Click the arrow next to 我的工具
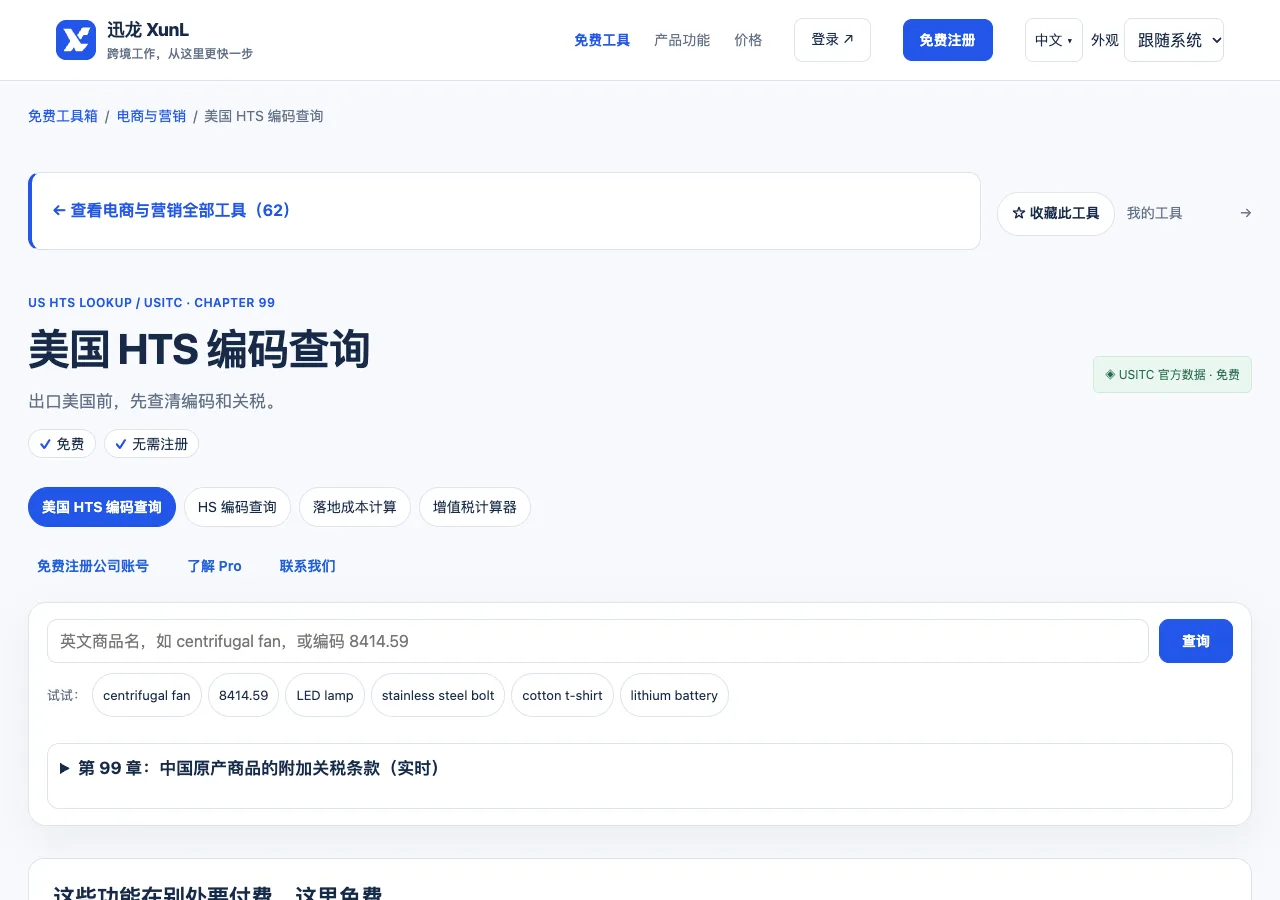Image resolution: width=1280 pixels, height=900 pixels. [1245, 213]
